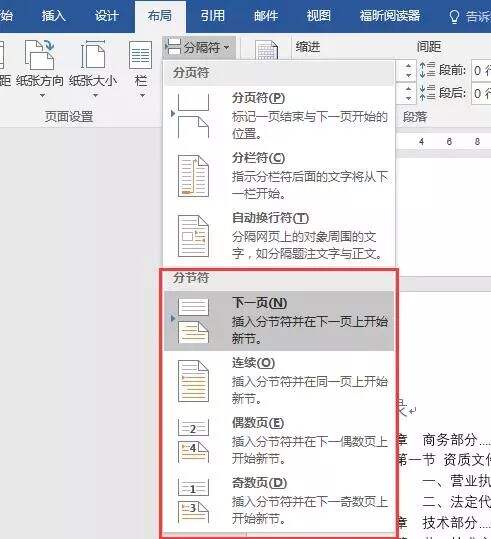Click the 下一页 section break icon
Screen dimensions: 491x539
[x=193, y=321]
